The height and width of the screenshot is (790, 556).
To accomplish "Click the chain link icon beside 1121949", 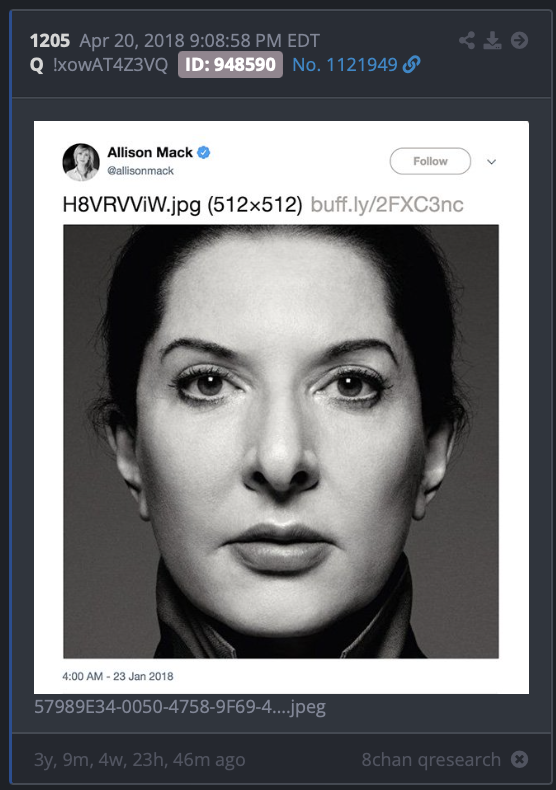I will click(x=411, y=64).
